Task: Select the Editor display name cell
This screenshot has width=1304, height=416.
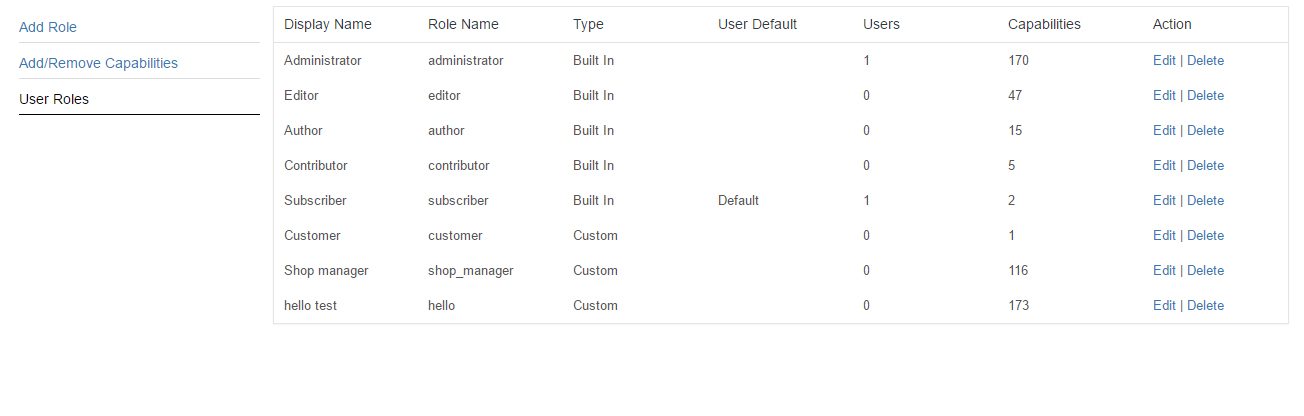Action: tap(301, 95)
